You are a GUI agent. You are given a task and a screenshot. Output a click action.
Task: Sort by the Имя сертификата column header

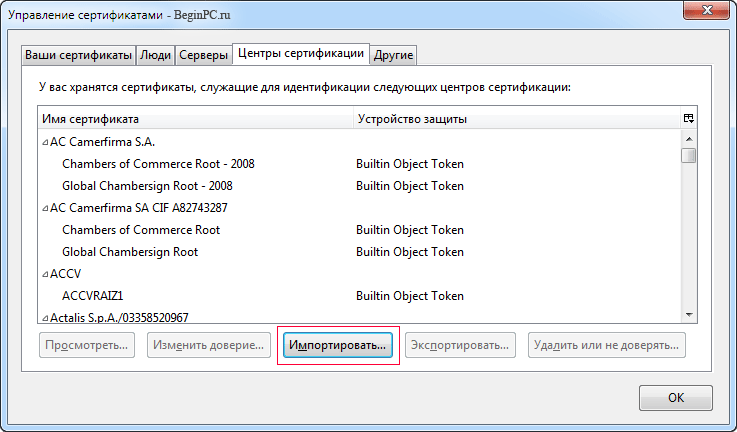196,119
